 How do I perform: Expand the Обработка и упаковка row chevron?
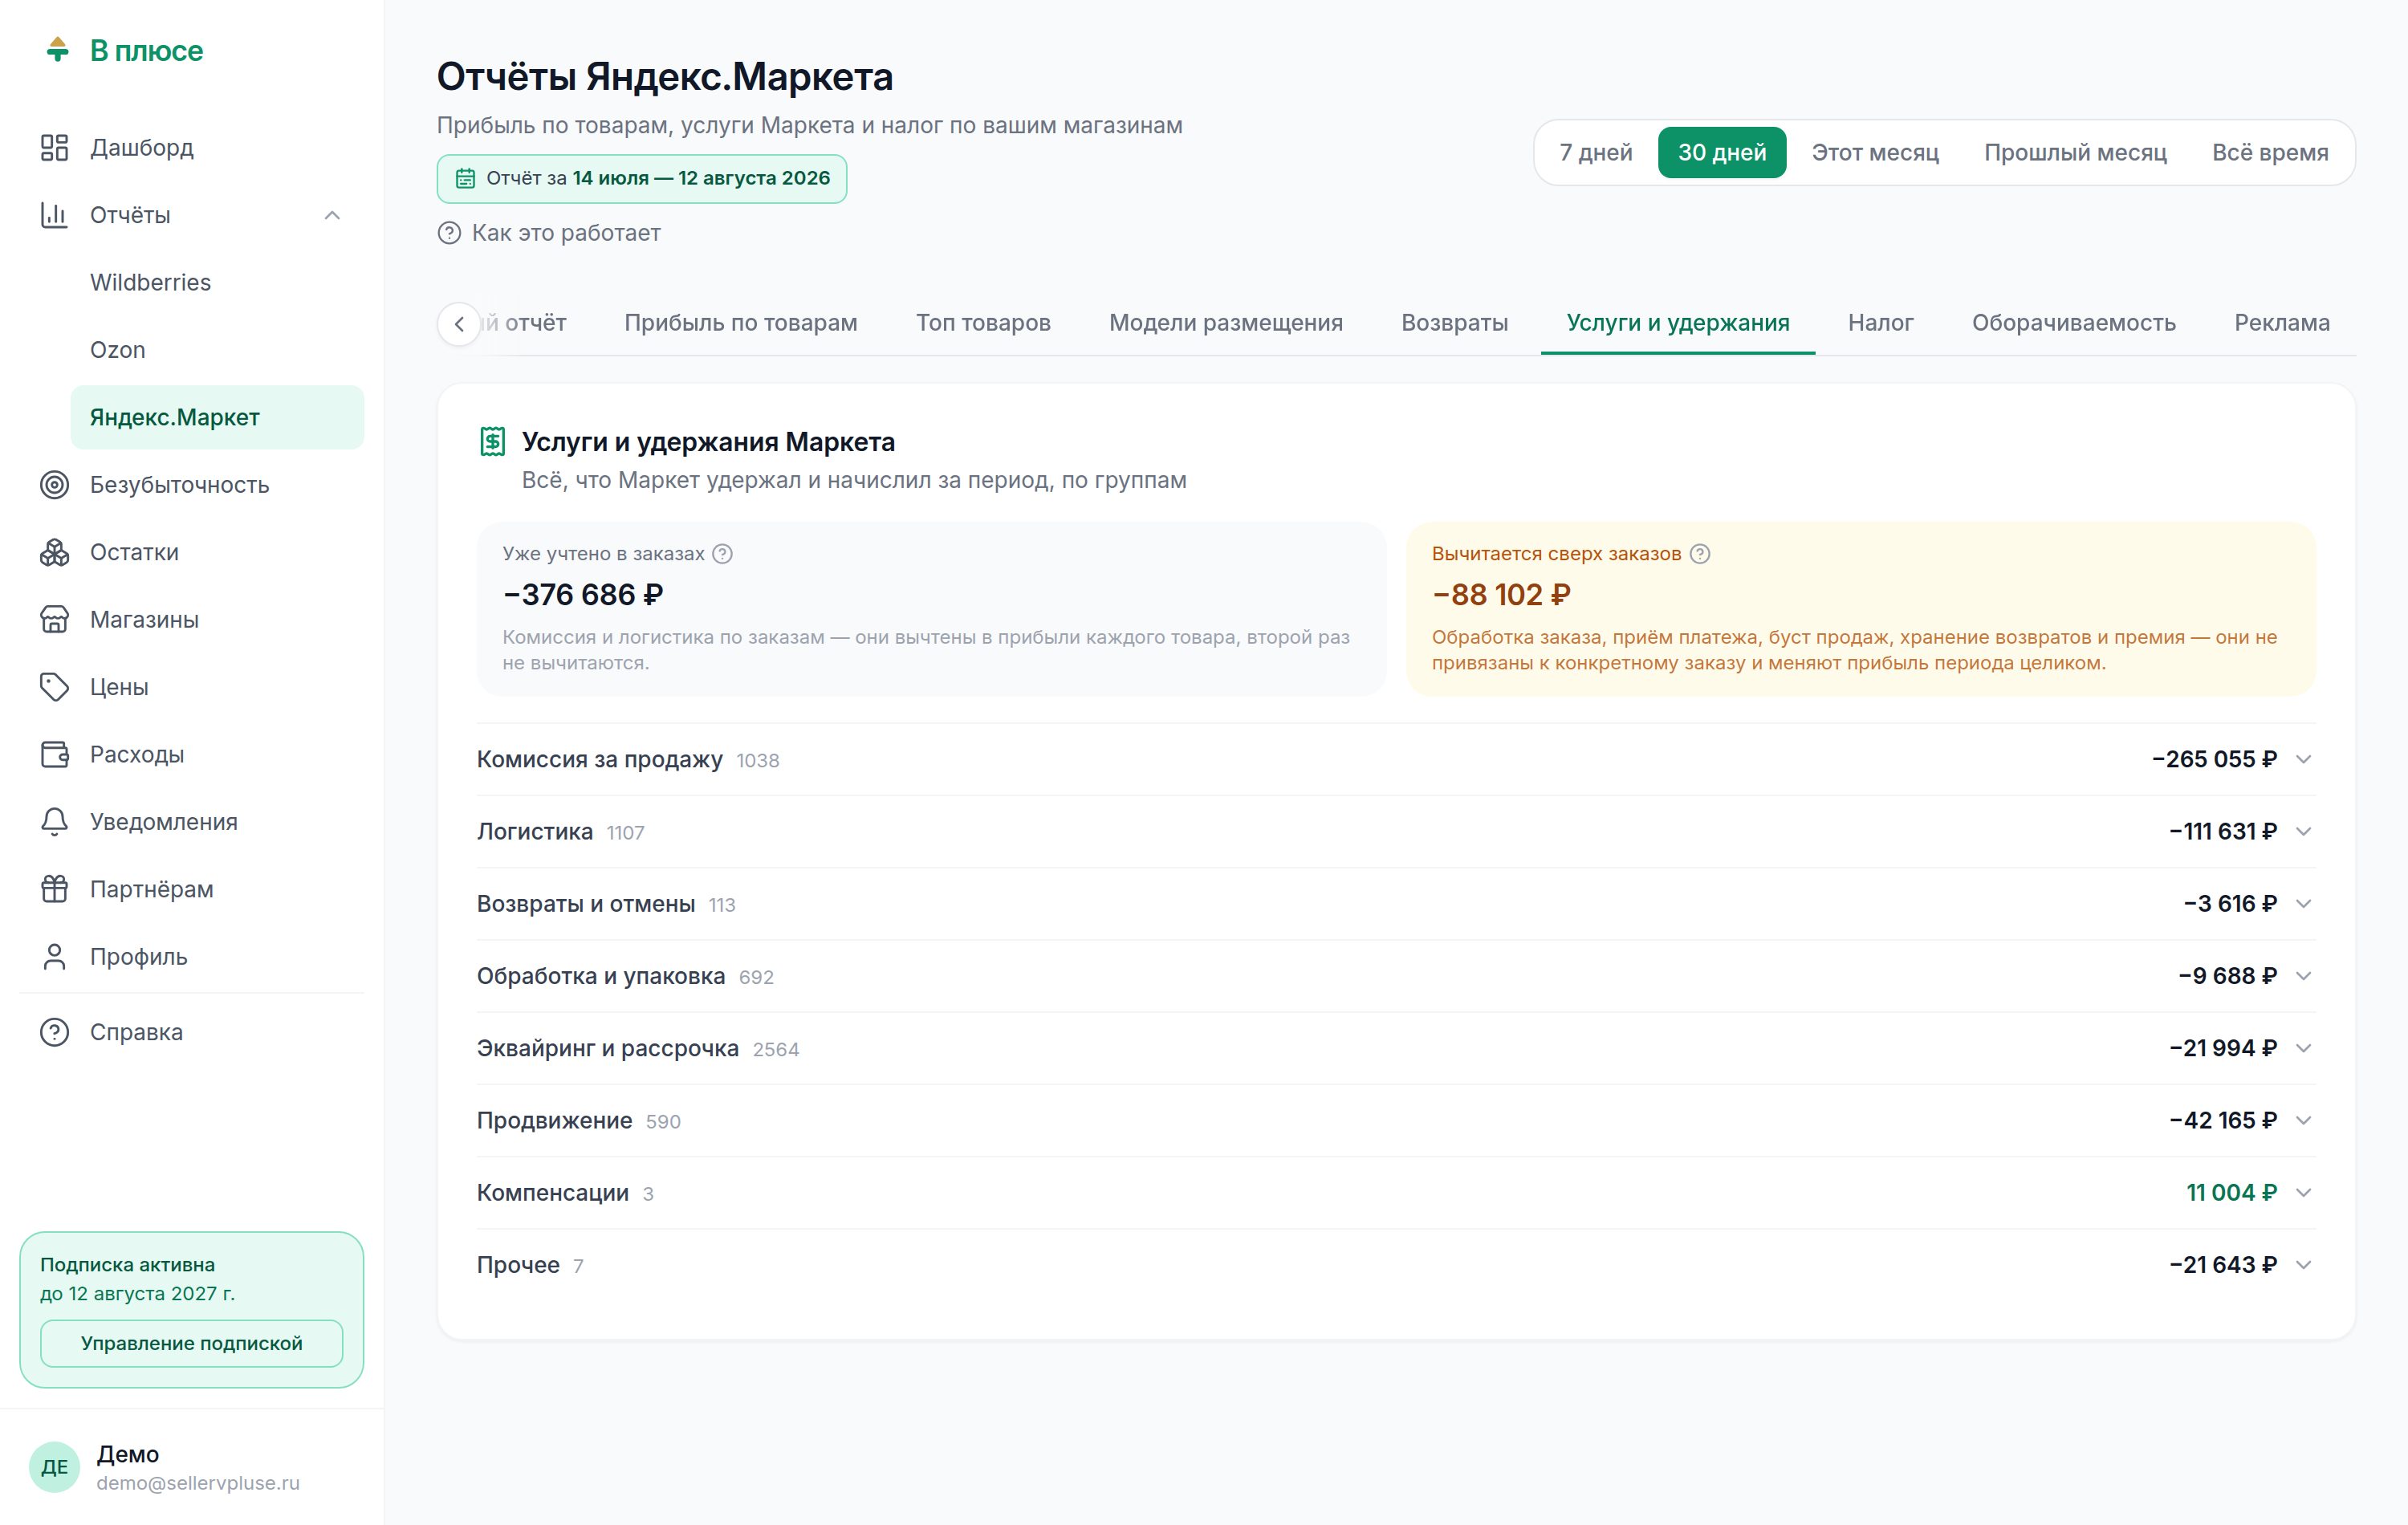click(2303, 976)
